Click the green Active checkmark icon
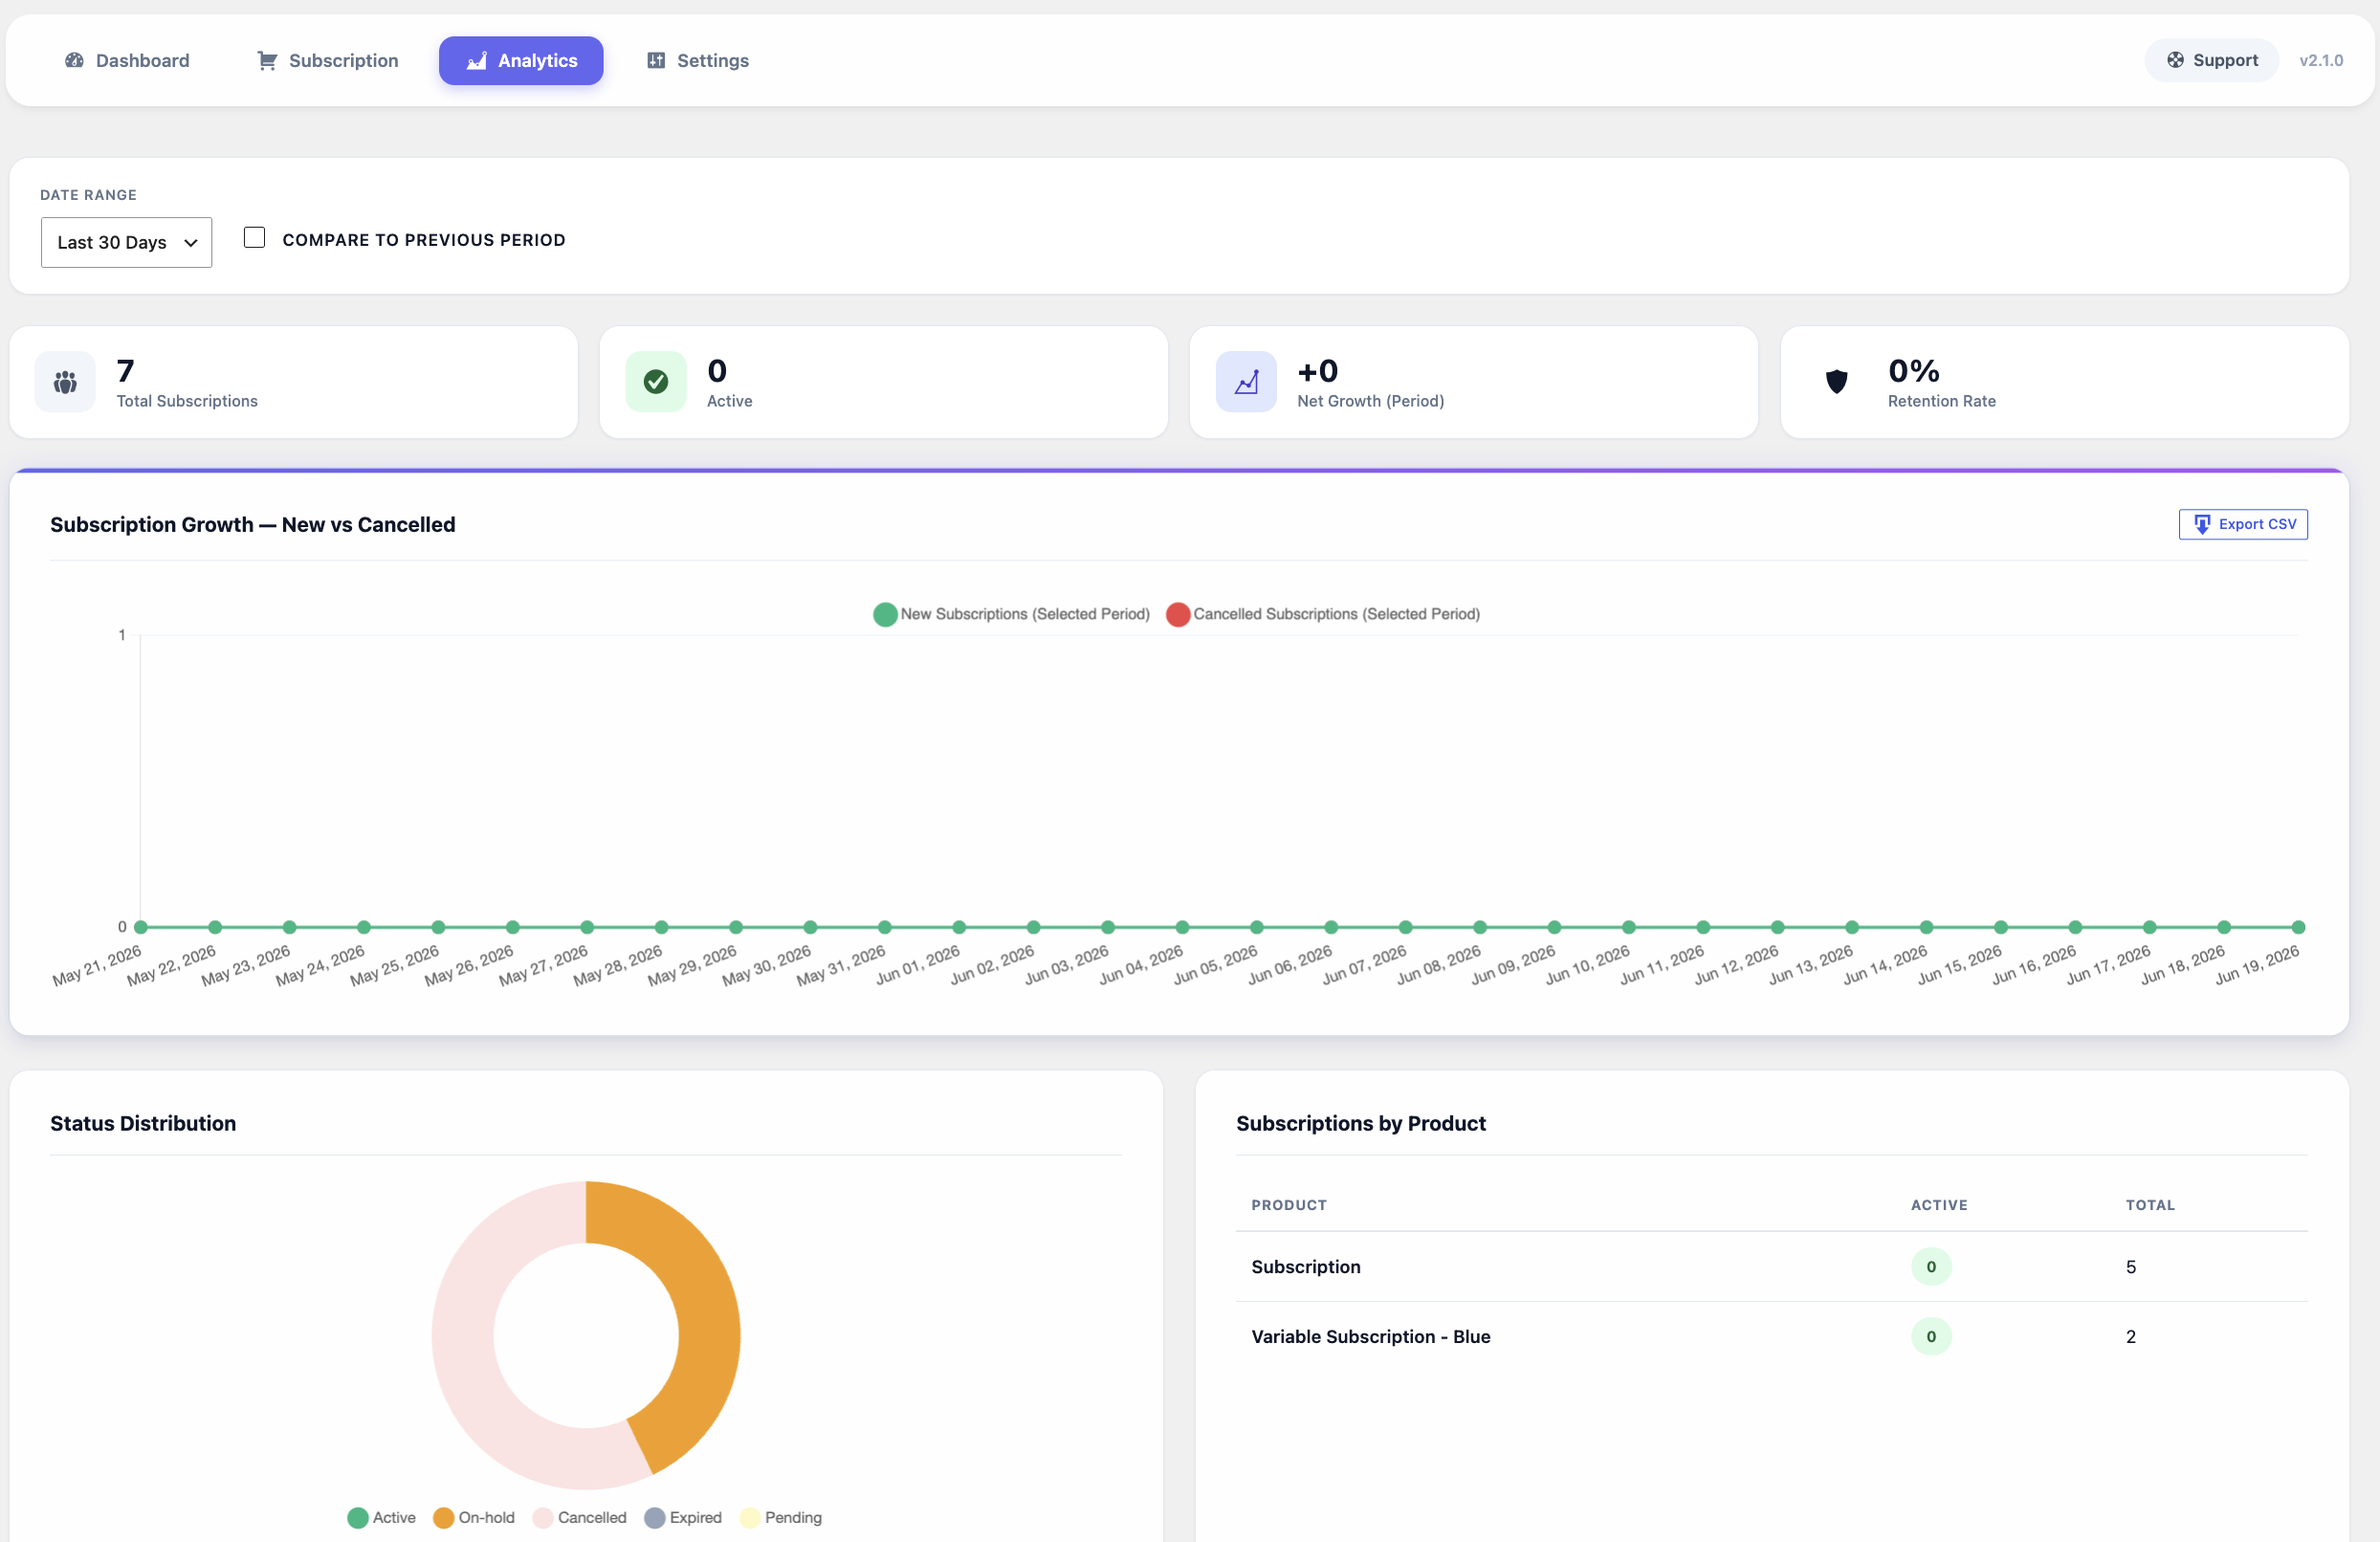Viewport: 2380px width, 1542px height. (656, 382)
